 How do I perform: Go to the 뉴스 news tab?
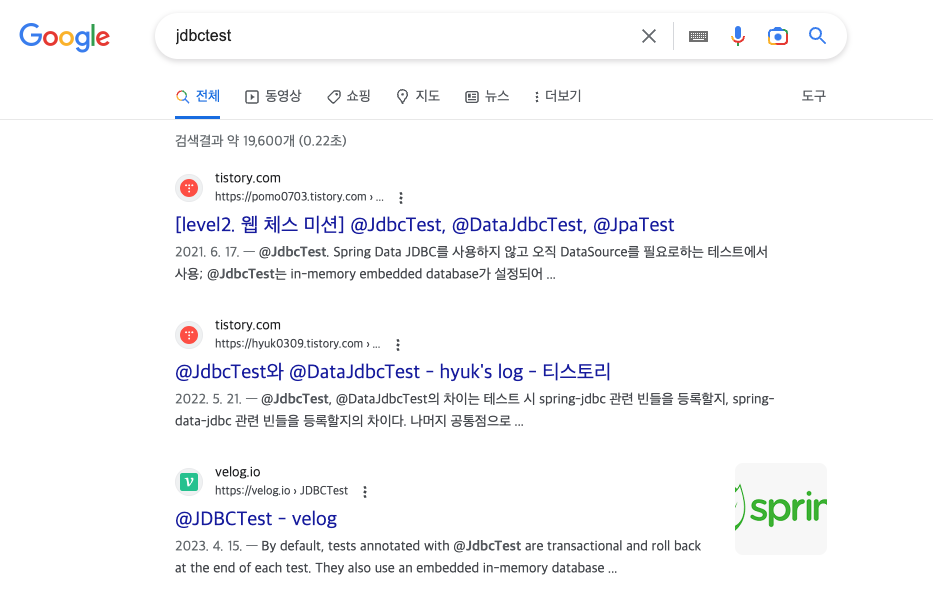coord(487,96)
